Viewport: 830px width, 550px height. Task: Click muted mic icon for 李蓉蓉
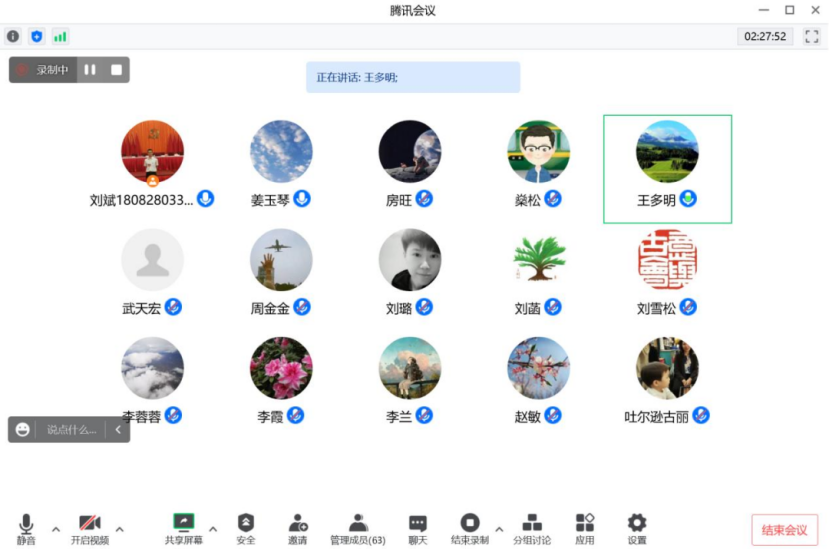tap(173, 416)
